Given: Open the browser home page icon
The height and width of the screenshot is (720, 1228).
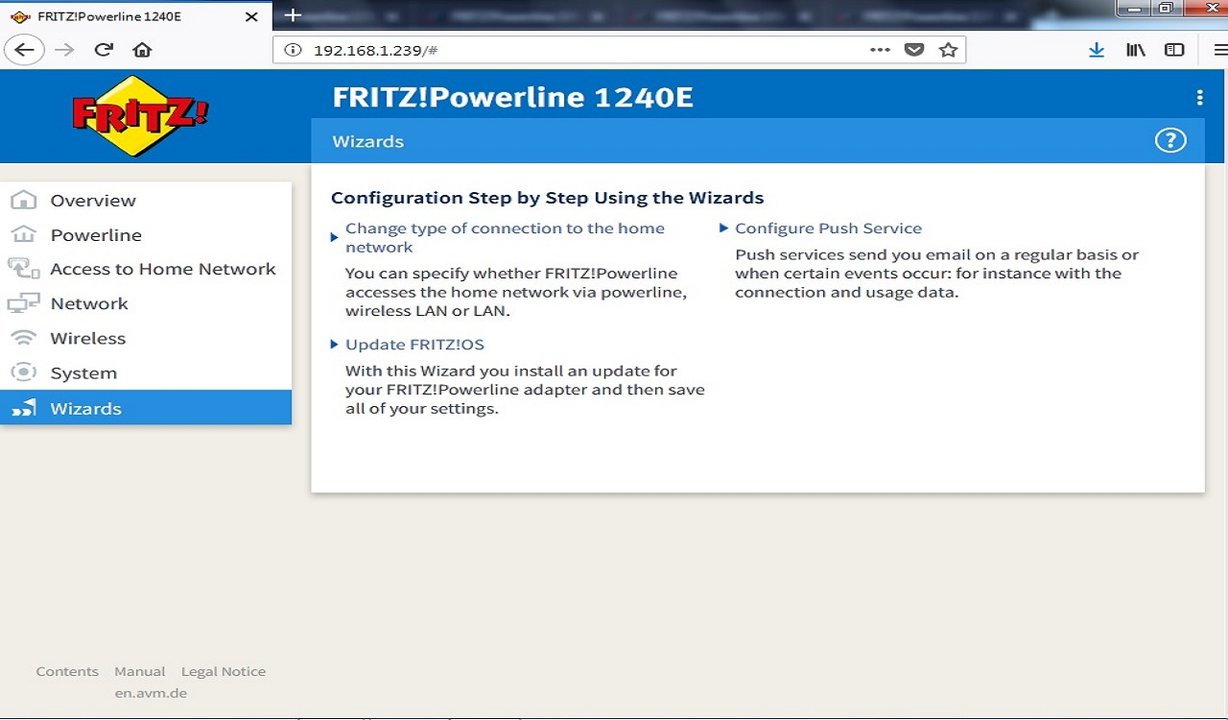Looking at the screenshot, I should 142,50.
